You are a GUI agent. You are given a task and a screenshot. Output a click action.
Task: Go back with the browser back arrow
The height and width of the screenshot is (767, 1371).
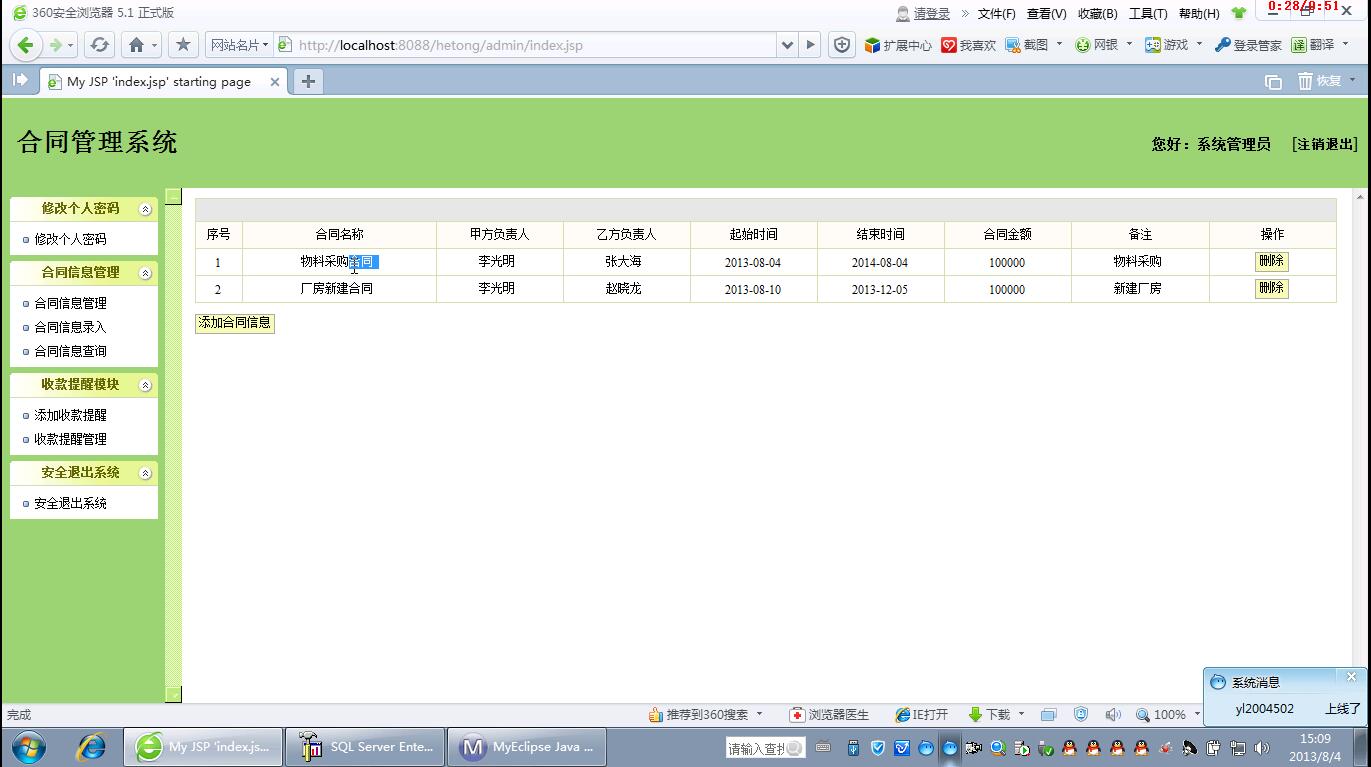tap(25, 45)
